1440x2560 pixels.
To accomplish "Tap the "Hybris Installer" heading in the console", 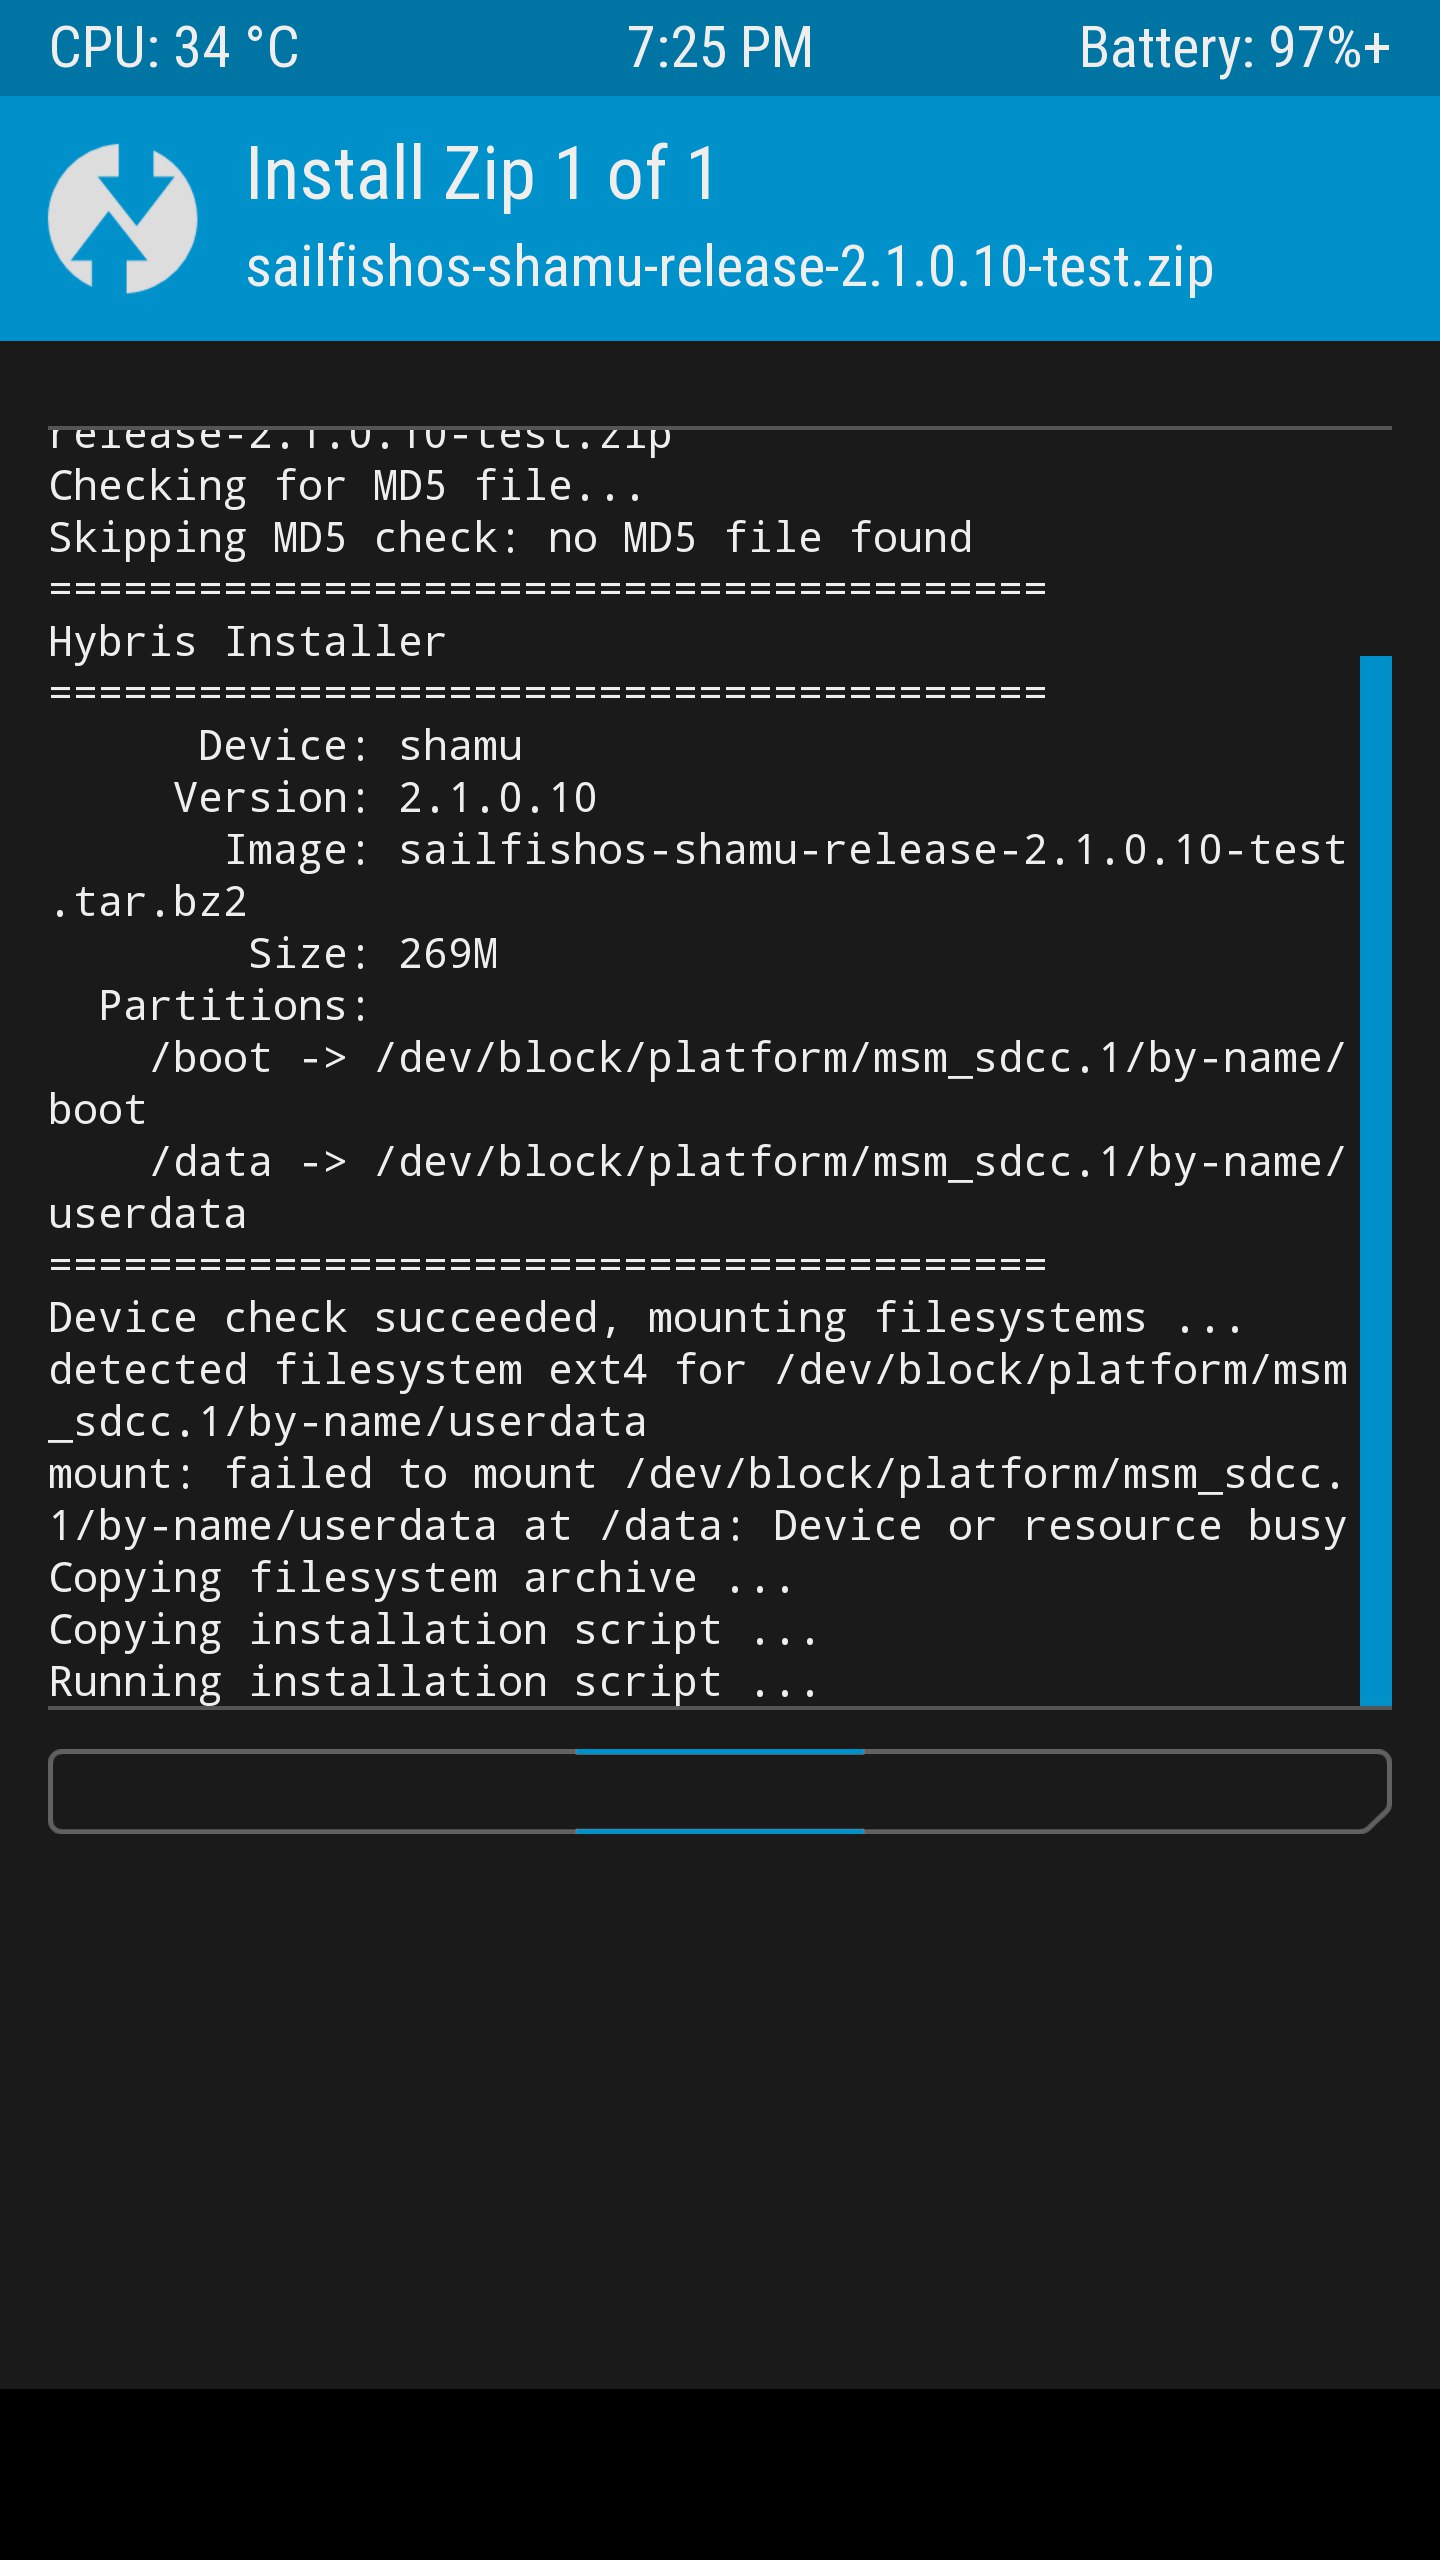I will point(247,642).
